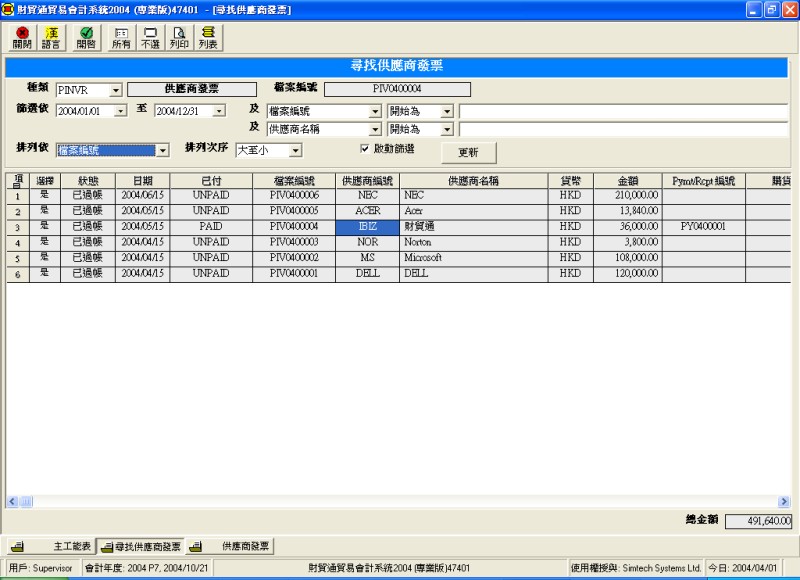Click the Norton supplier name cell
The height and width of the screenshot is (580, 800).
coord(473,242)
